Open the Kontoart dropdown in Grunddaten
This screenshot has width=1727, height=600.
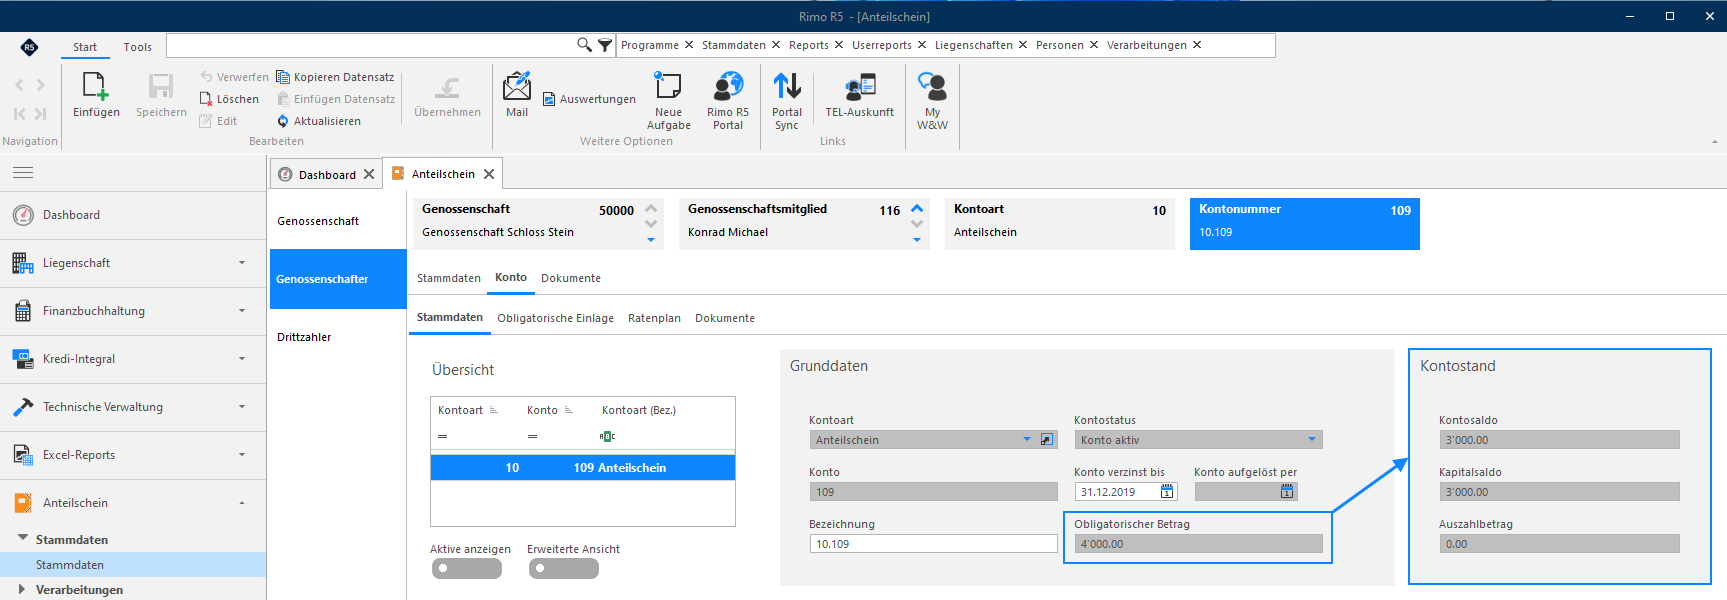(x=1027, y=440)
